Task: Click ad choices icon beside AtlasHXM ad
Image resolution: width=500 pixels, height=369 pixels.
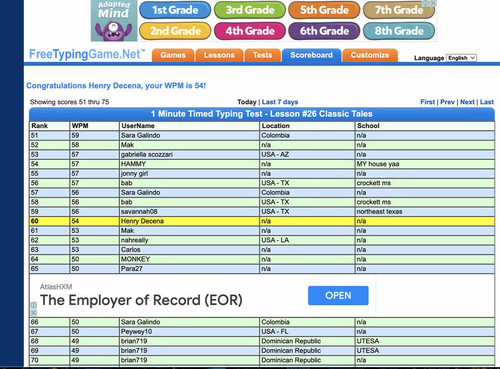Action: pos(34,305)
